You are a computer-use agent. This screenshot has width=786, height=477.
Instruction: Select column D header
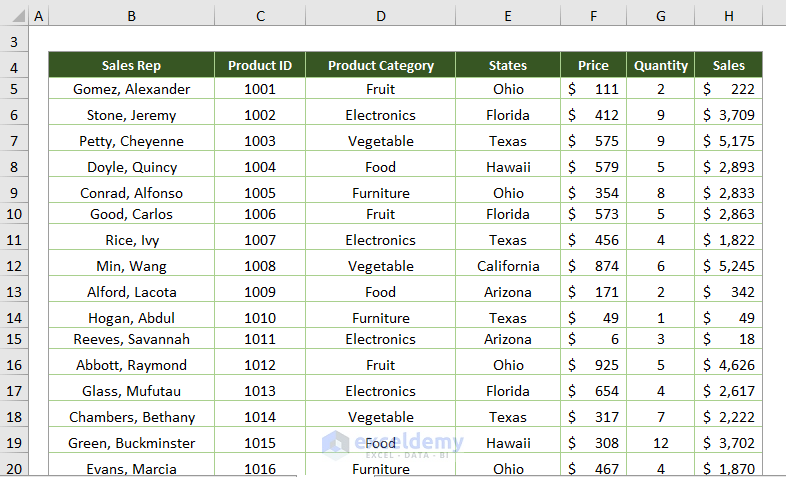click(x=380, y=16)
